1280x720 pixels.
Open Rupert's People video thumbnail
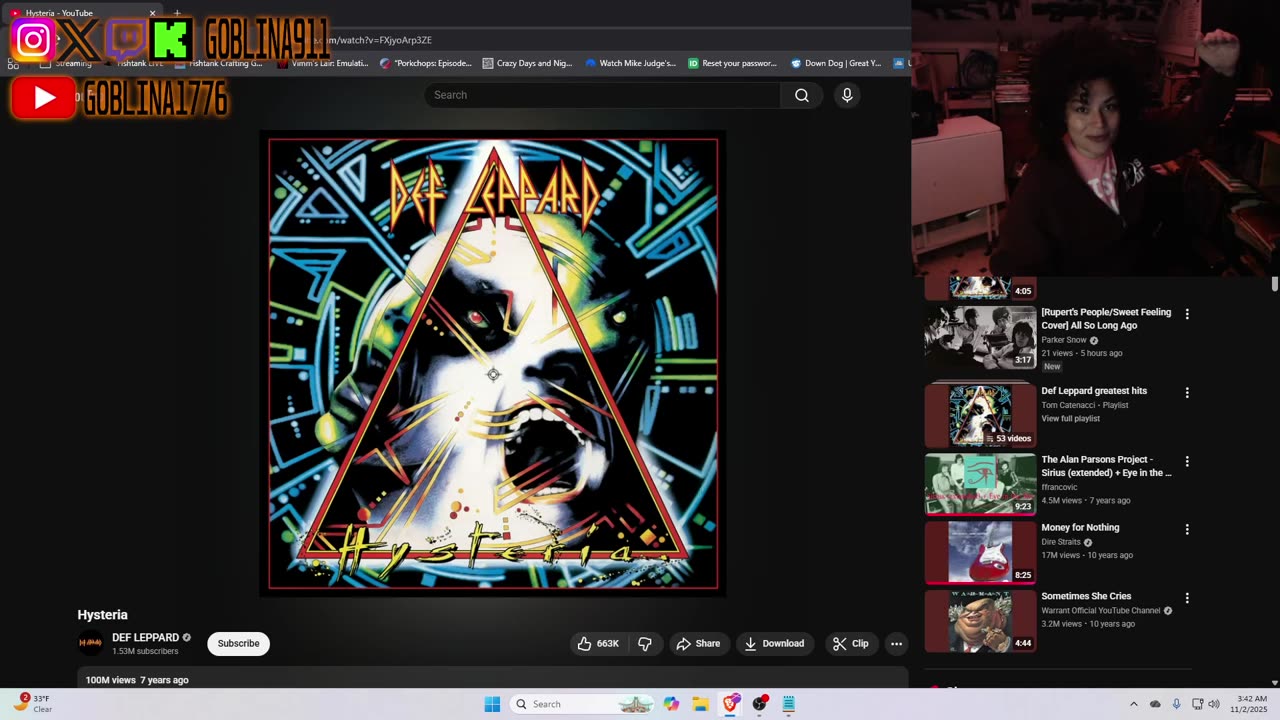pyautogui.click(x=980, y=337)
